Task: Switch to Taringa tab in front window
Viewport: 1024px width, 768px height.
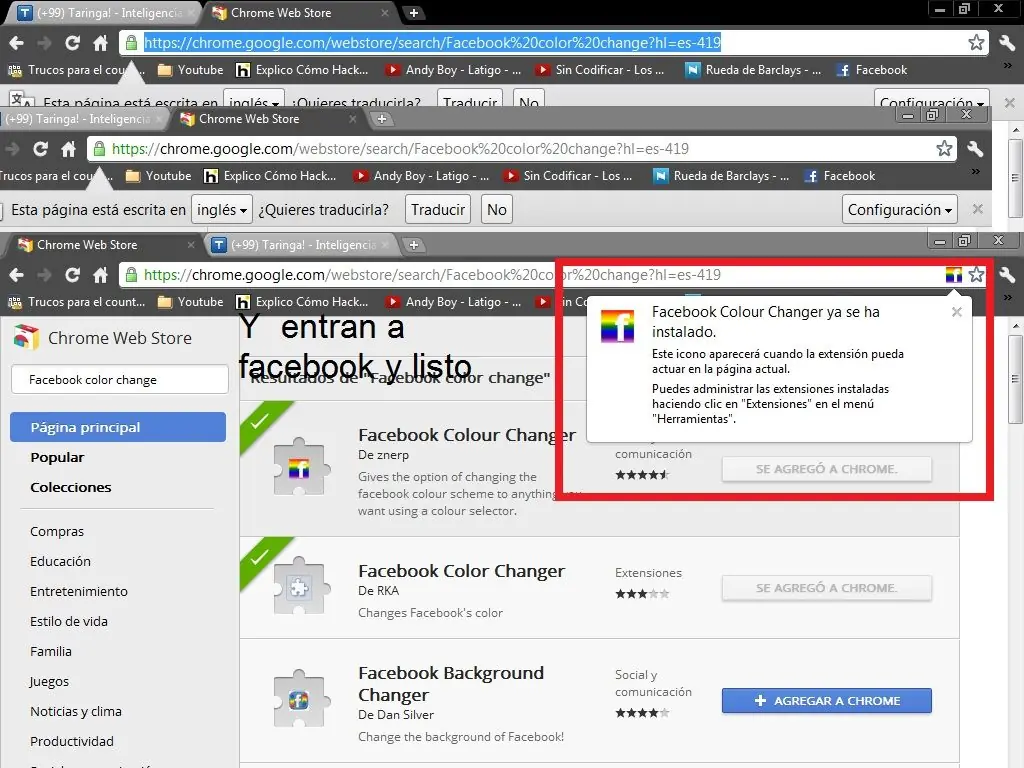Action: coord(302,245)
